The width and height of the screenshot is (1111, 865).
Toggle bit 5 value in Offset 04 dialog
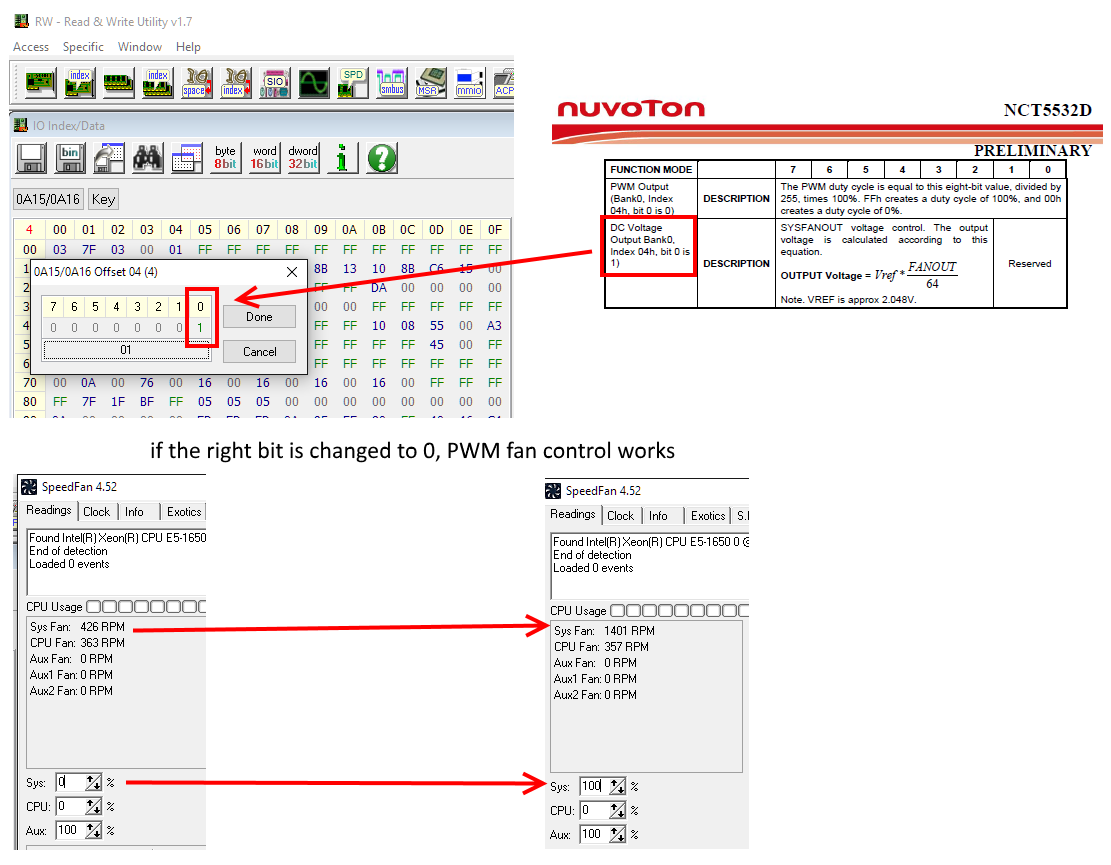(95, 327)
